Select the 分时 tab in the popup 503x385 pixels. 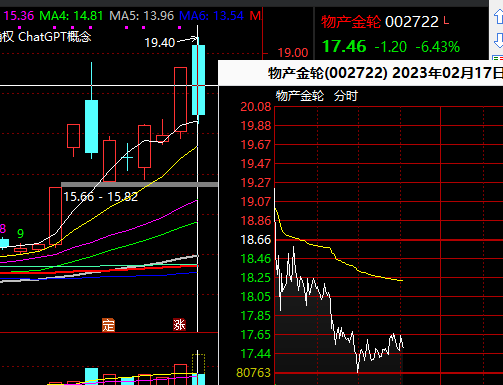click(345, 96)
